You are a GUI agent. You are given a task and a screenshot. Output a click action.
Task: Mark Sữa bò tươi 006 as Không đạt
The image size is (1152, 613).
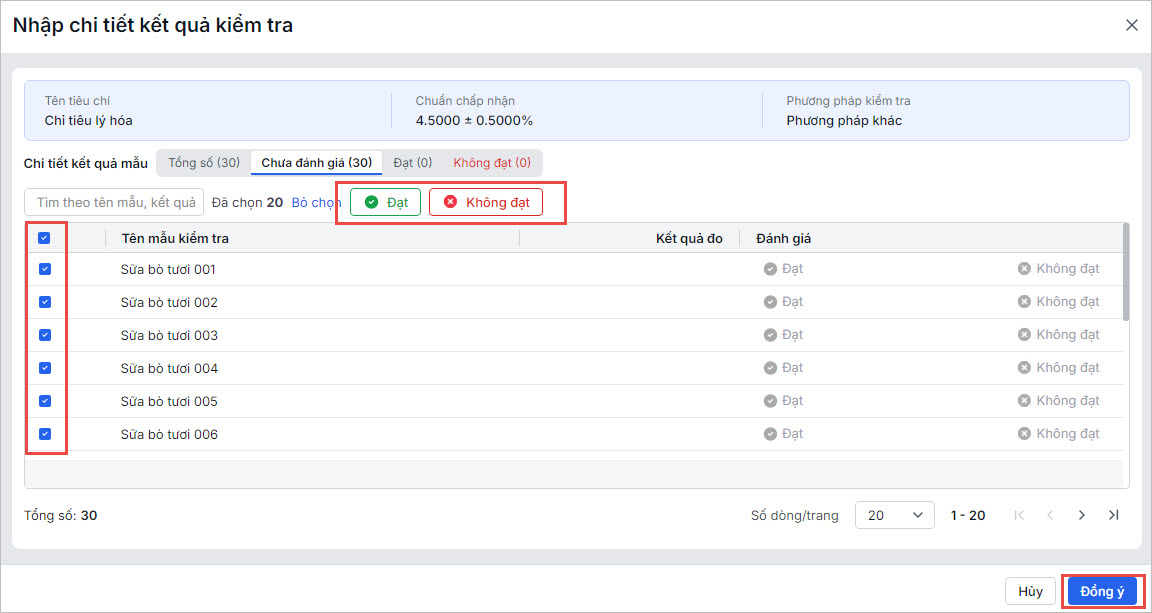point(1059,434)
